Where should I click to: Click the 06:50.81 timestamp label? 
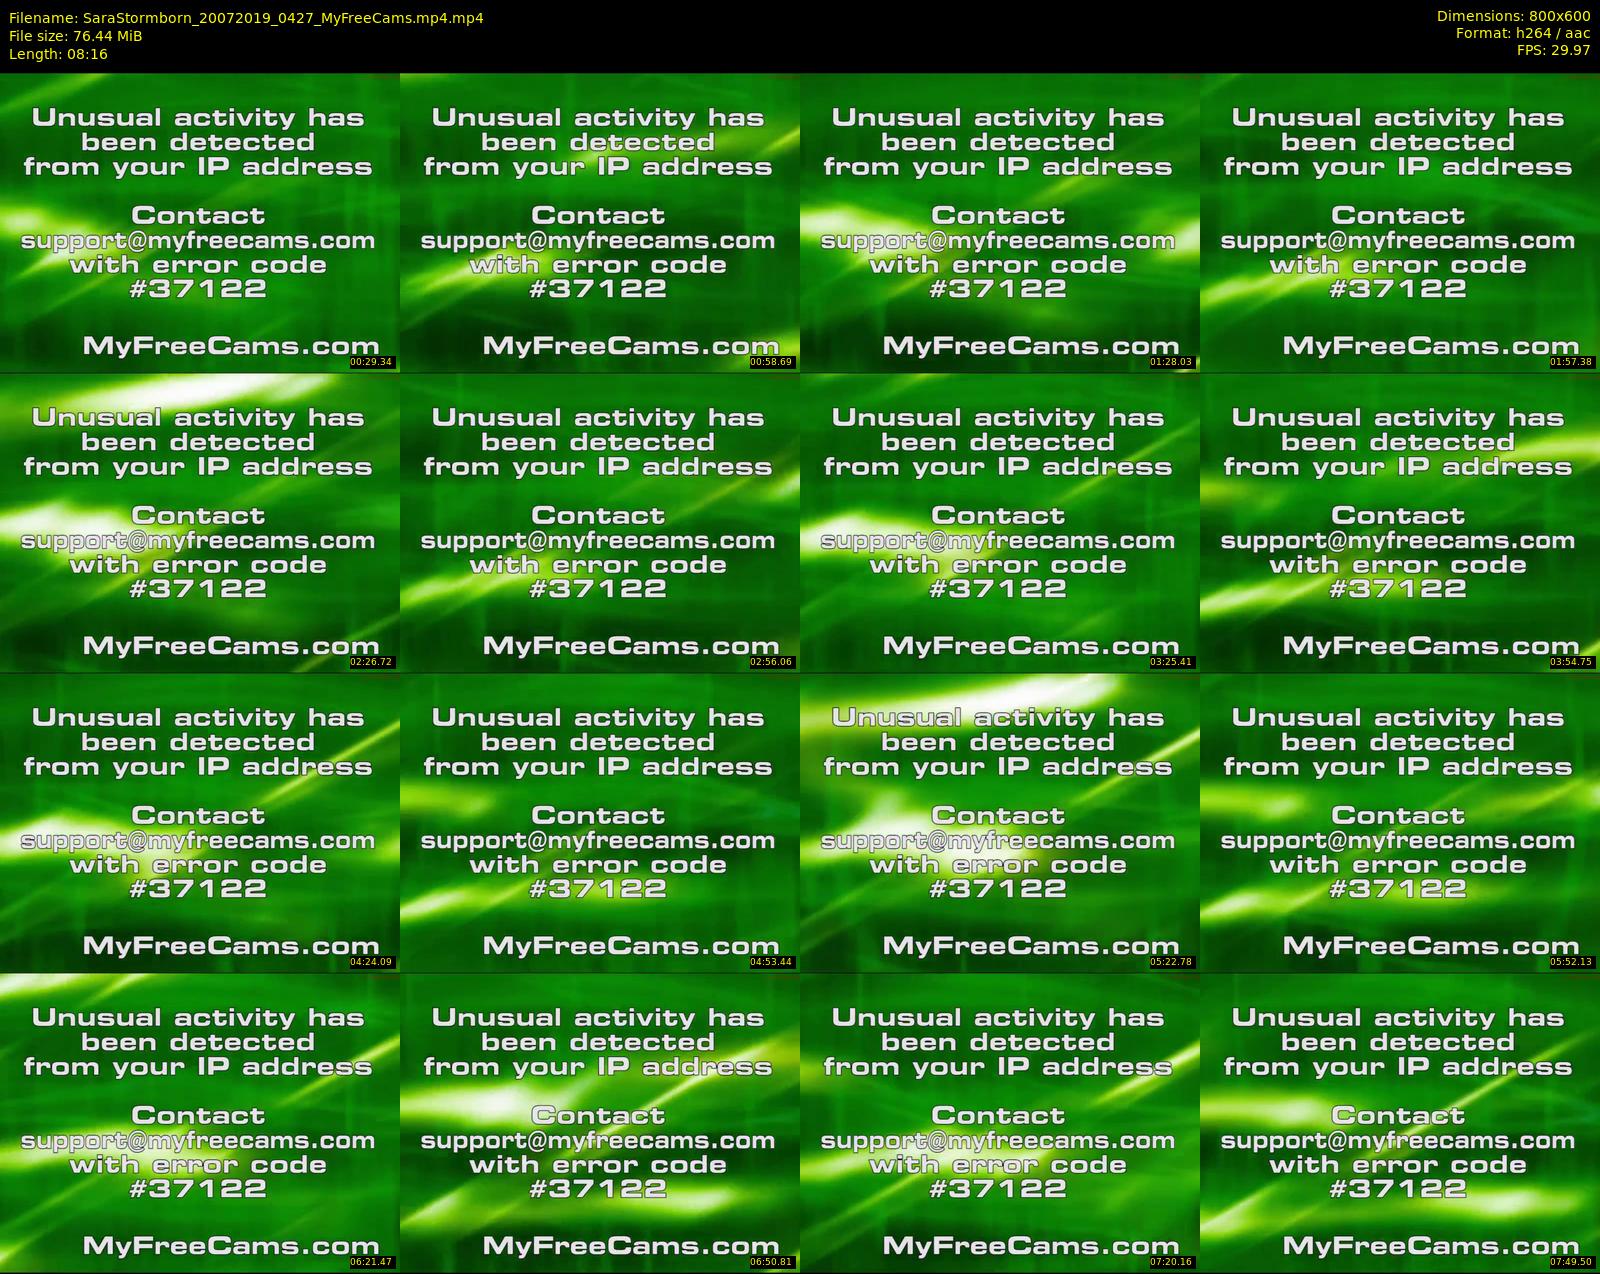coord(772,1262)
